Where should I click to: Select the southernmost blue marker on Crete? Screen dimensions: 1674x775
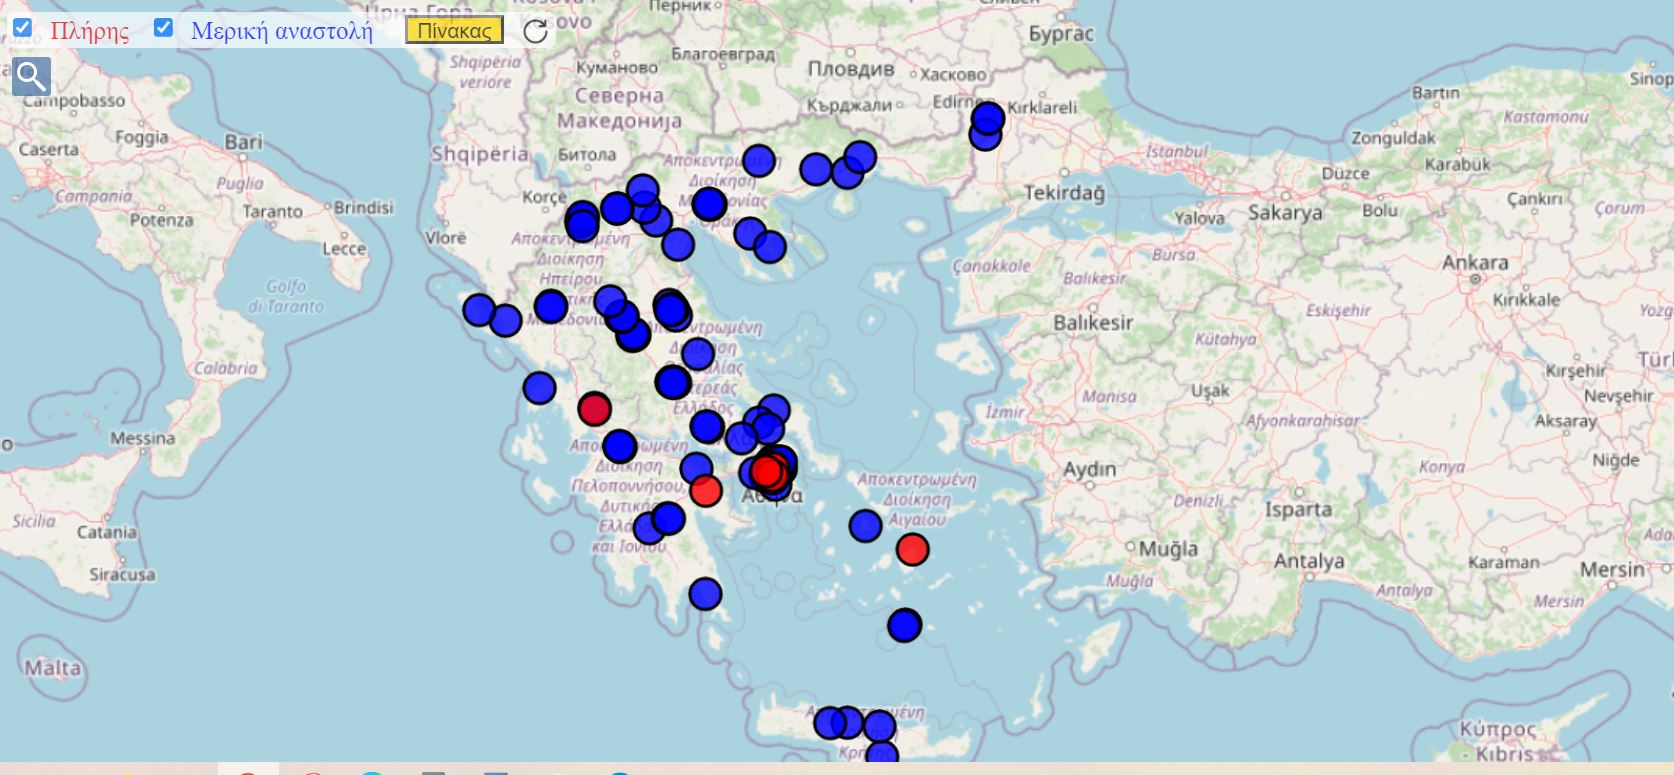point(881,755)
